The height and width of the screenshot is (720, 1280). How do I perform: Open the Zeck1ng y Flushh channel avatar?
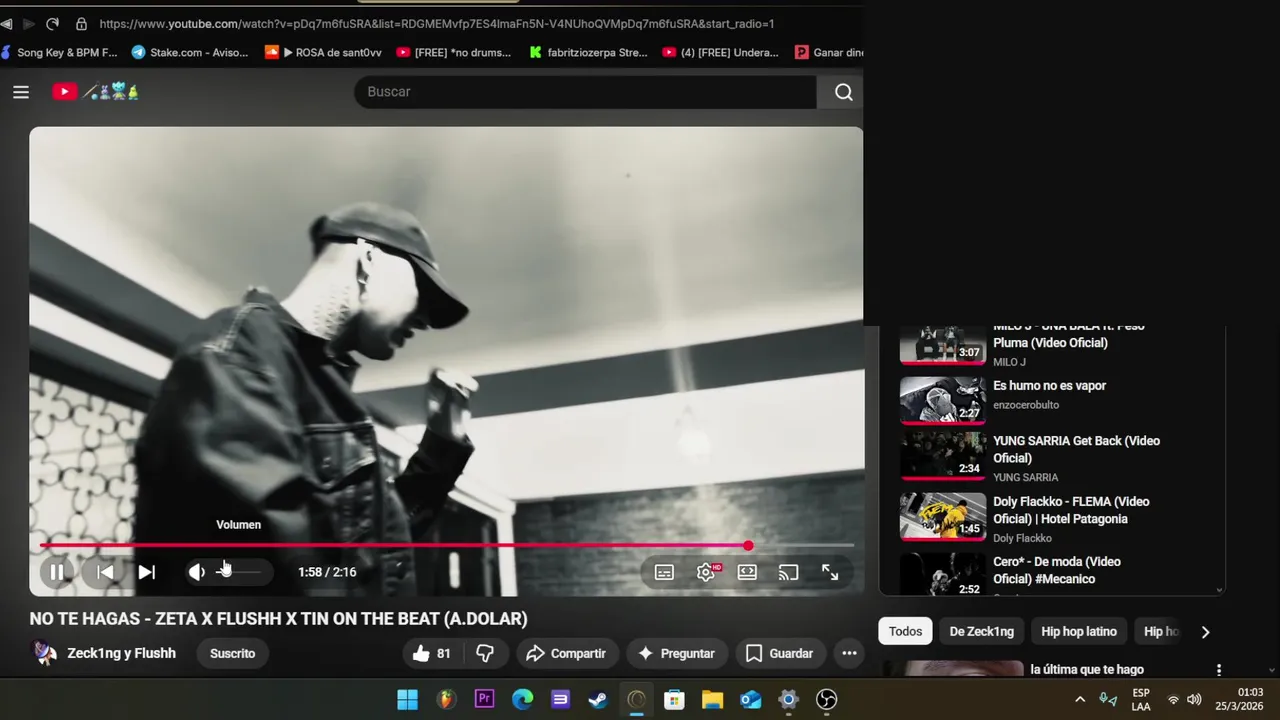point(44,653)
